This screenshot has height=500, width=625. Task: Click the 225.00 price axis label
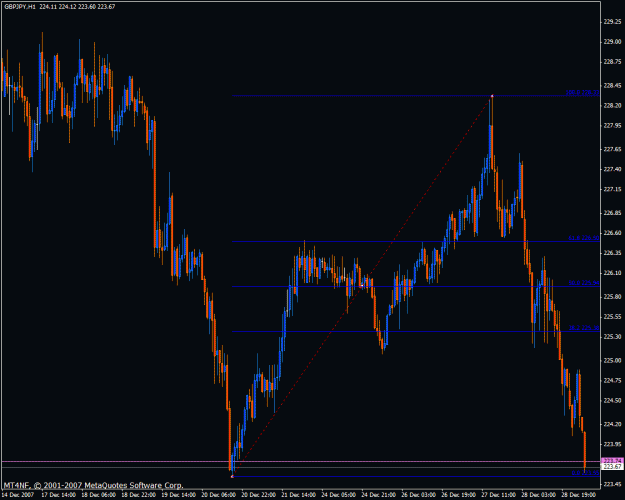612,360
